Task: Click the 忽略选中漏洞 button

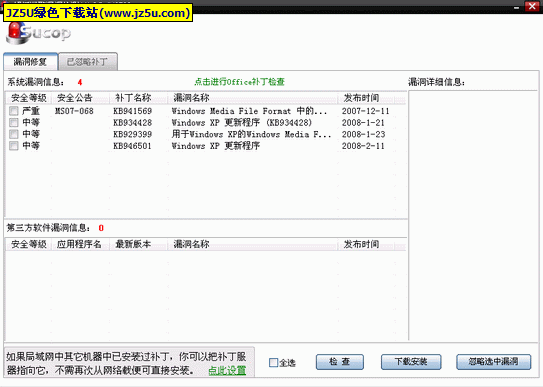Action: point(493,362)
